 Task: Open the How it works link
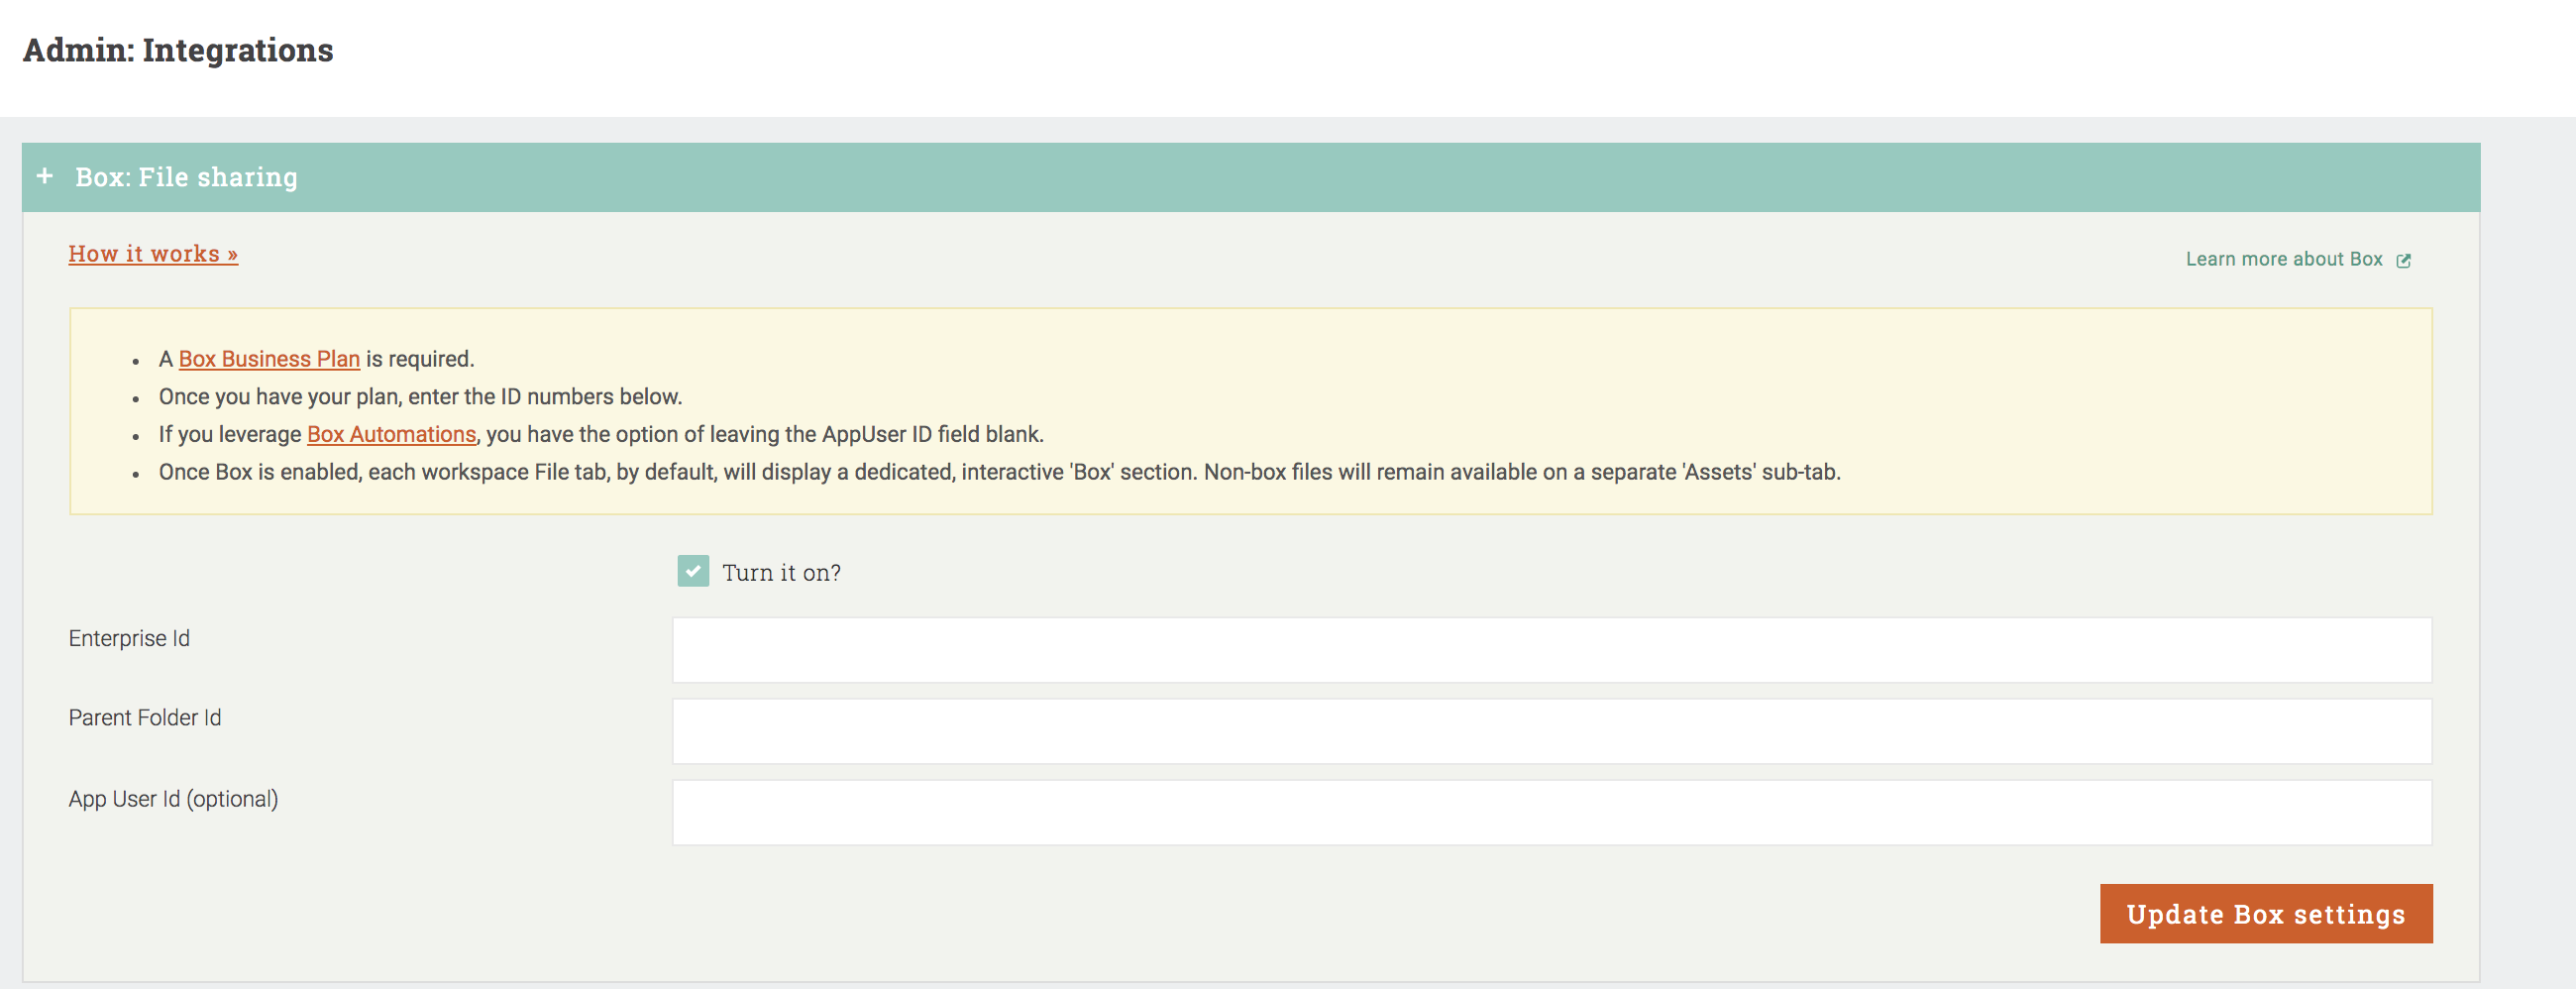(x=153, y=254)
